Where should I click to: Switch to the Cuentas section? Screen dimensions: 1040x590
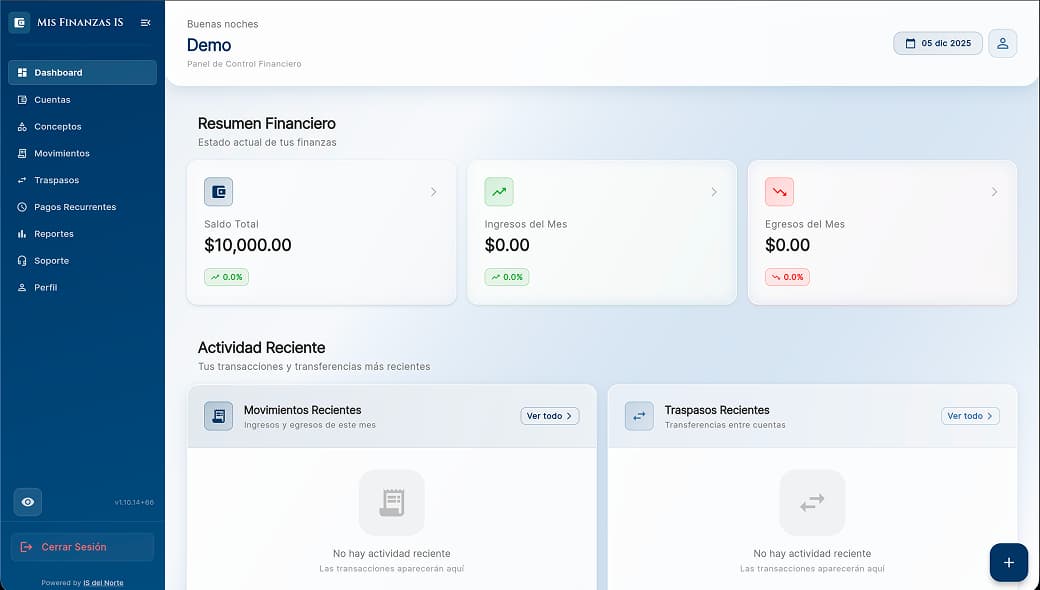pyautogui.click(x=51, y=99)
